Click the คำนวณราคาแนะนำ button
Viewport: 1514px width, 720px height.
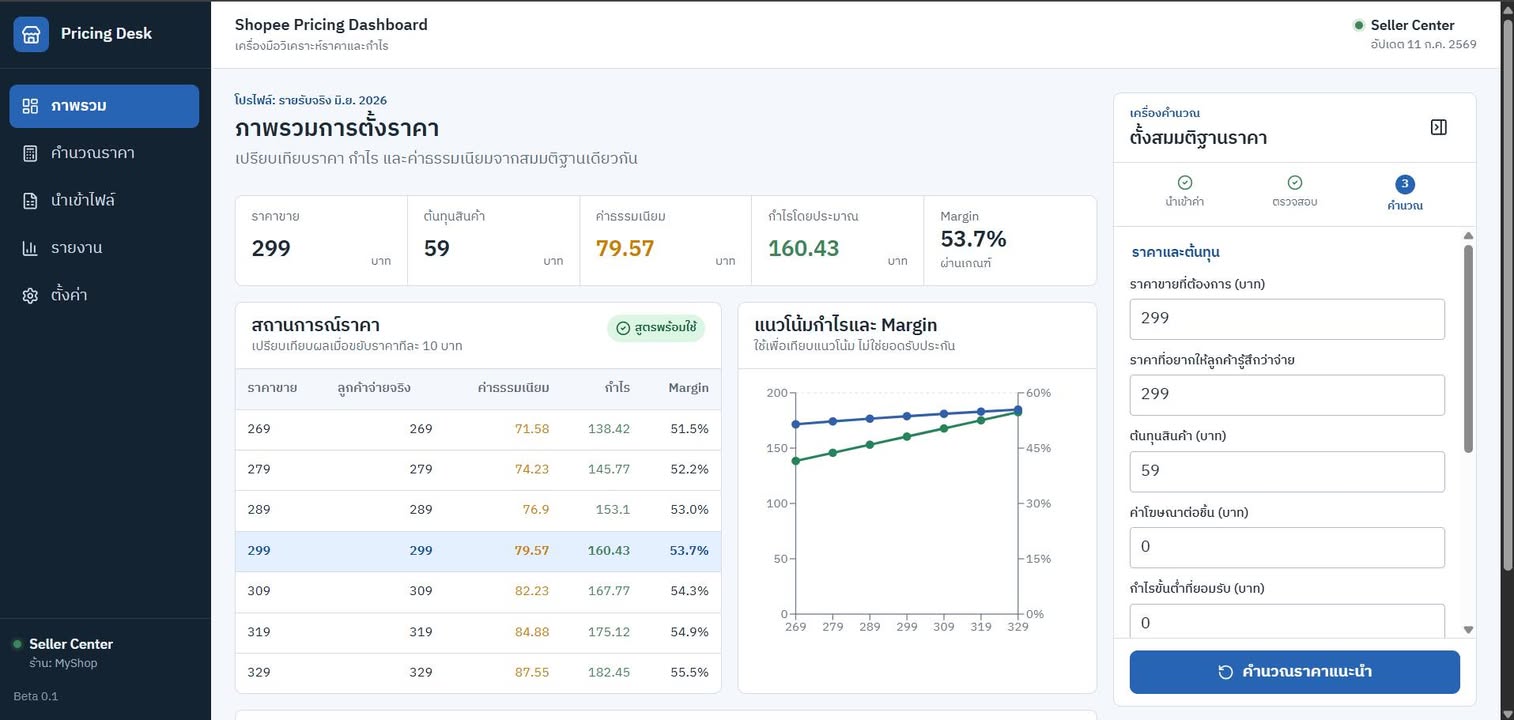(1295, 672)
